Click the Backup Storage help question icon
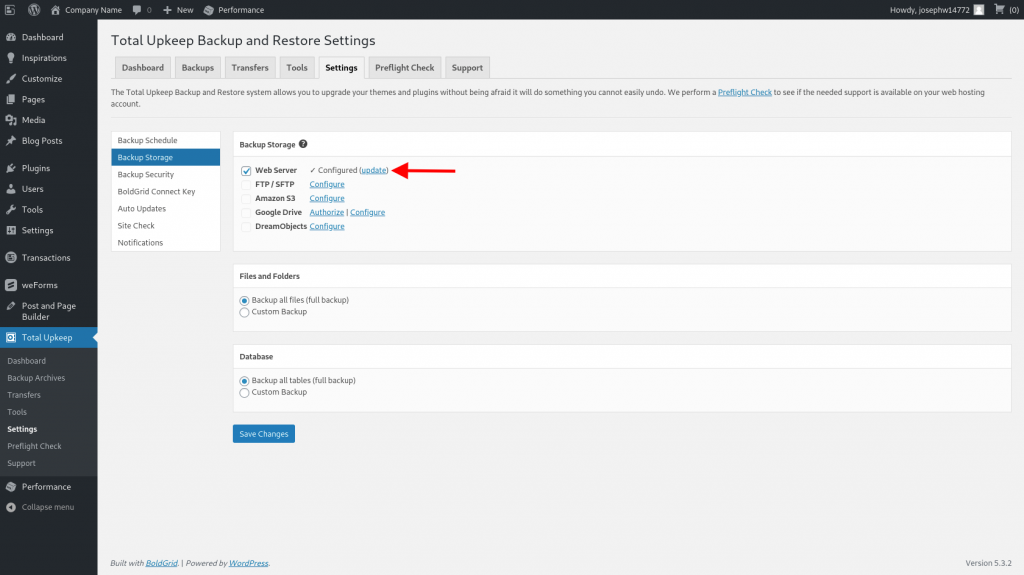Image resolution: width=1024 pixels, height=575 pixels. (x=303, y=144)
